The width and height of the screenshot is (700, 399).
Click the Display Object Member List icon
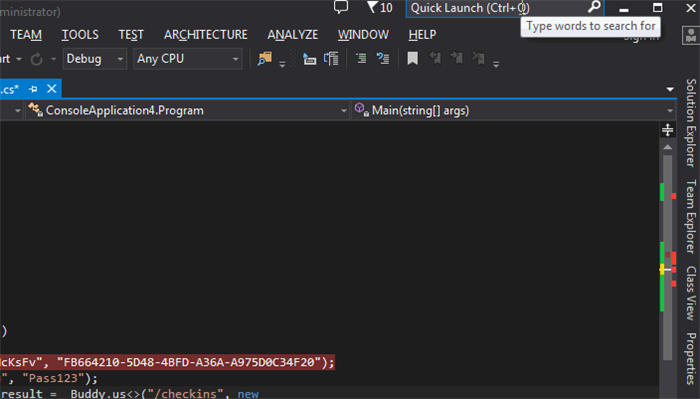[309, 59]
